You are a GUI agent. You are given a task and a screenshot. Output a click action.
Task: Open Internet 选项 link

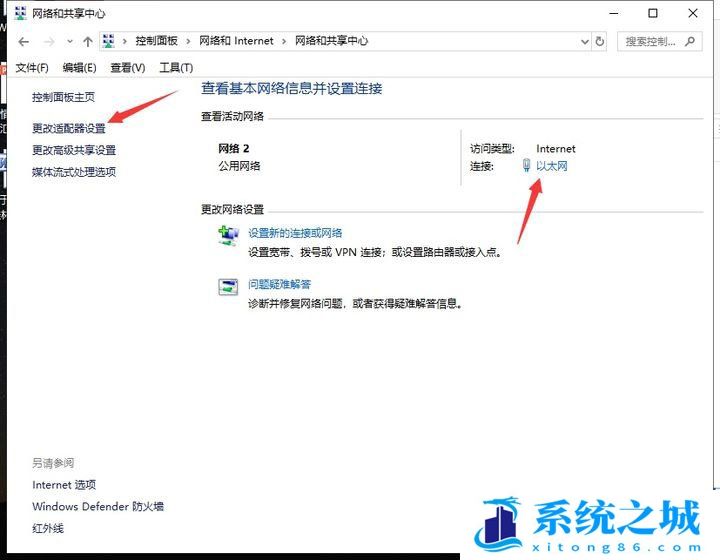click(x=64, y=485)
